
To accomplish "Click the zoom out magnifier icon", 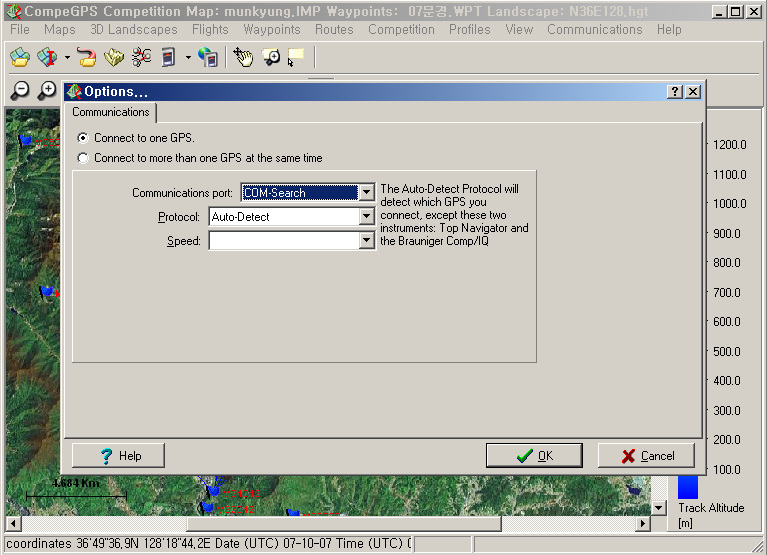I will (21, 90).
